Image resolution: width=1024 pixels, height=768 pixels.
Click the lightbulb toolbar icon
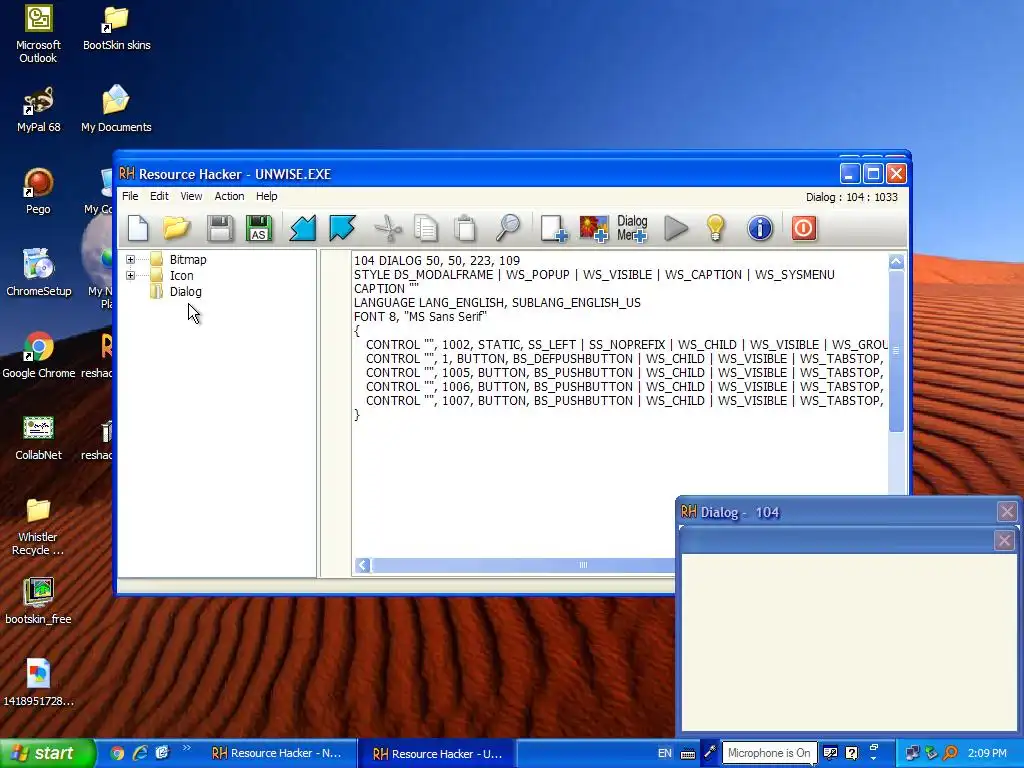point(716,228)
